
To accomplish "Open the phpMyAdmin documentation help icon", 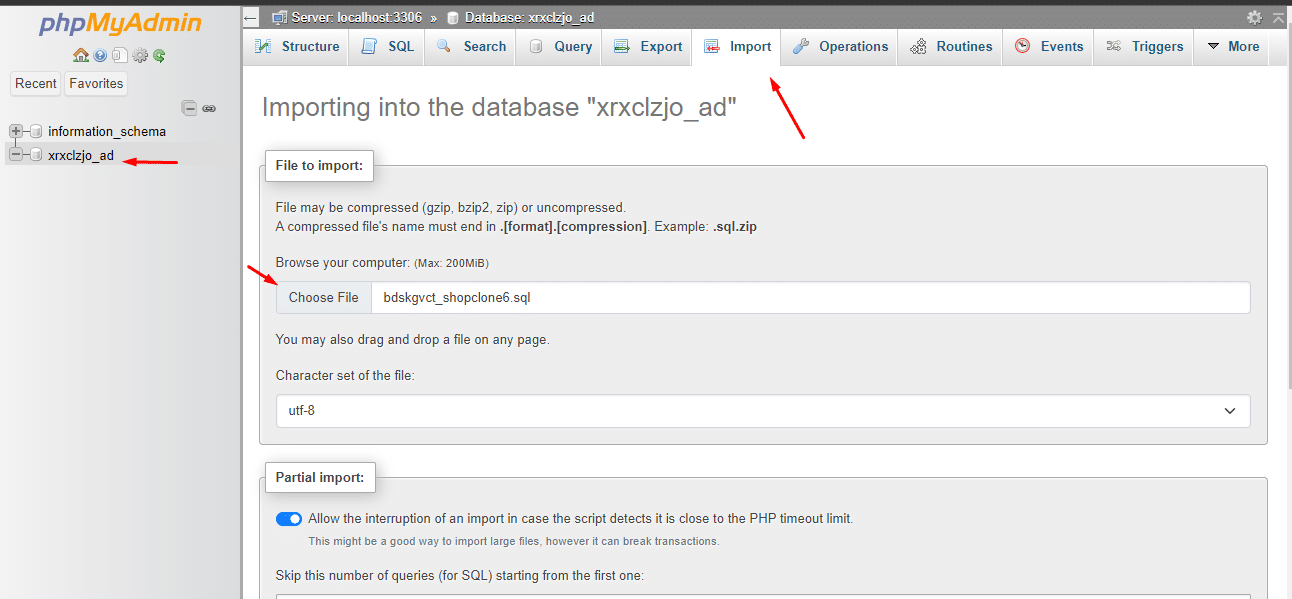I will pos(100,56).
